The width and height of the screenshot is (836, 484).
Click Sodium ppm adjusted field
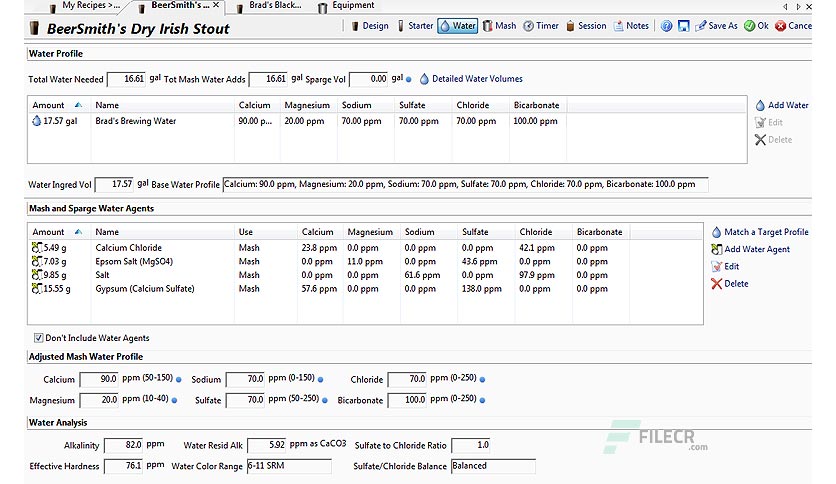[246, 379]
